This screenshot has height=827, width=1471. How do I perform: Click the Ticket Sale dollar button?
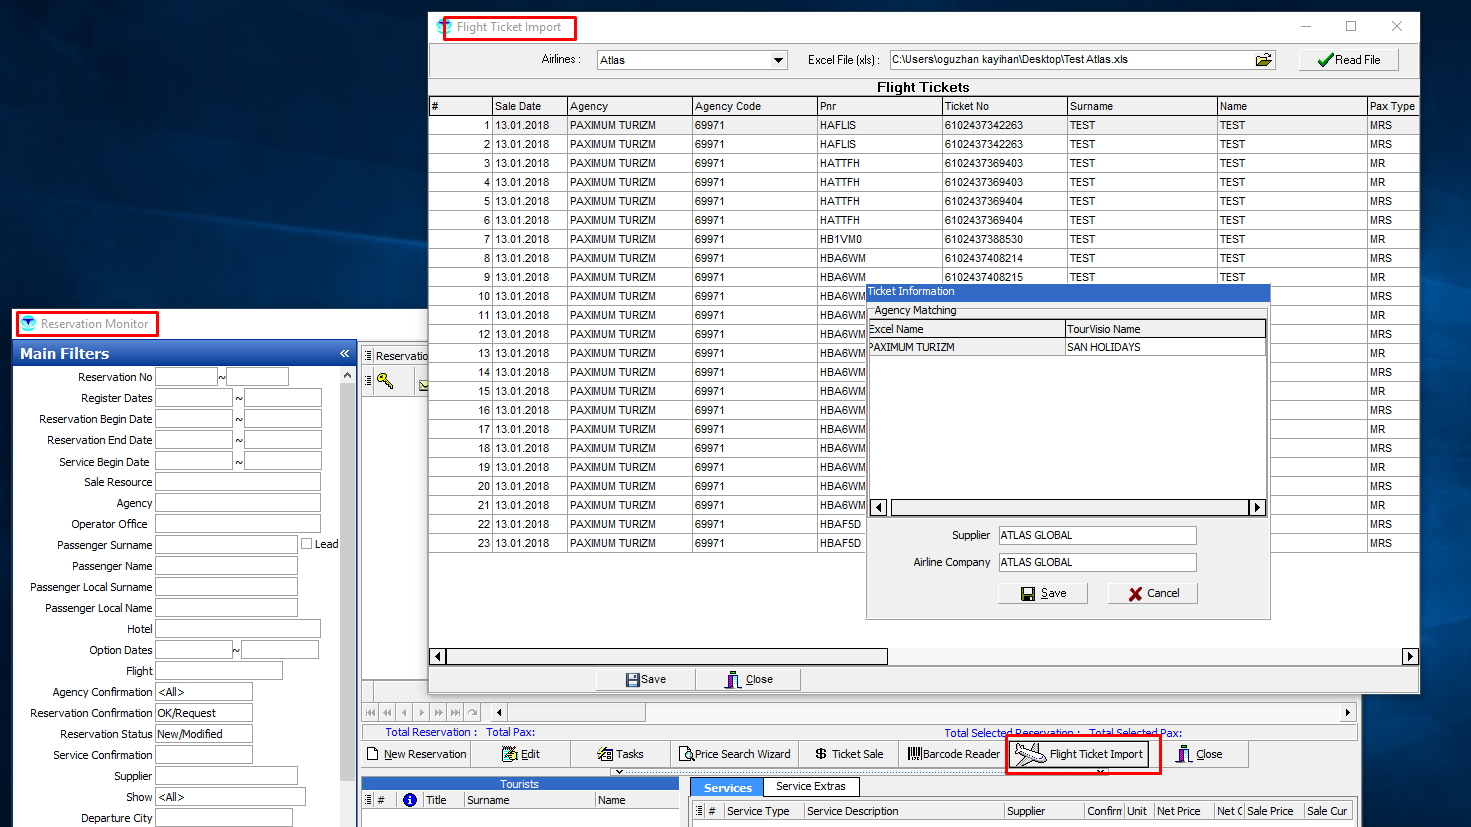click(x=849, y=754)
